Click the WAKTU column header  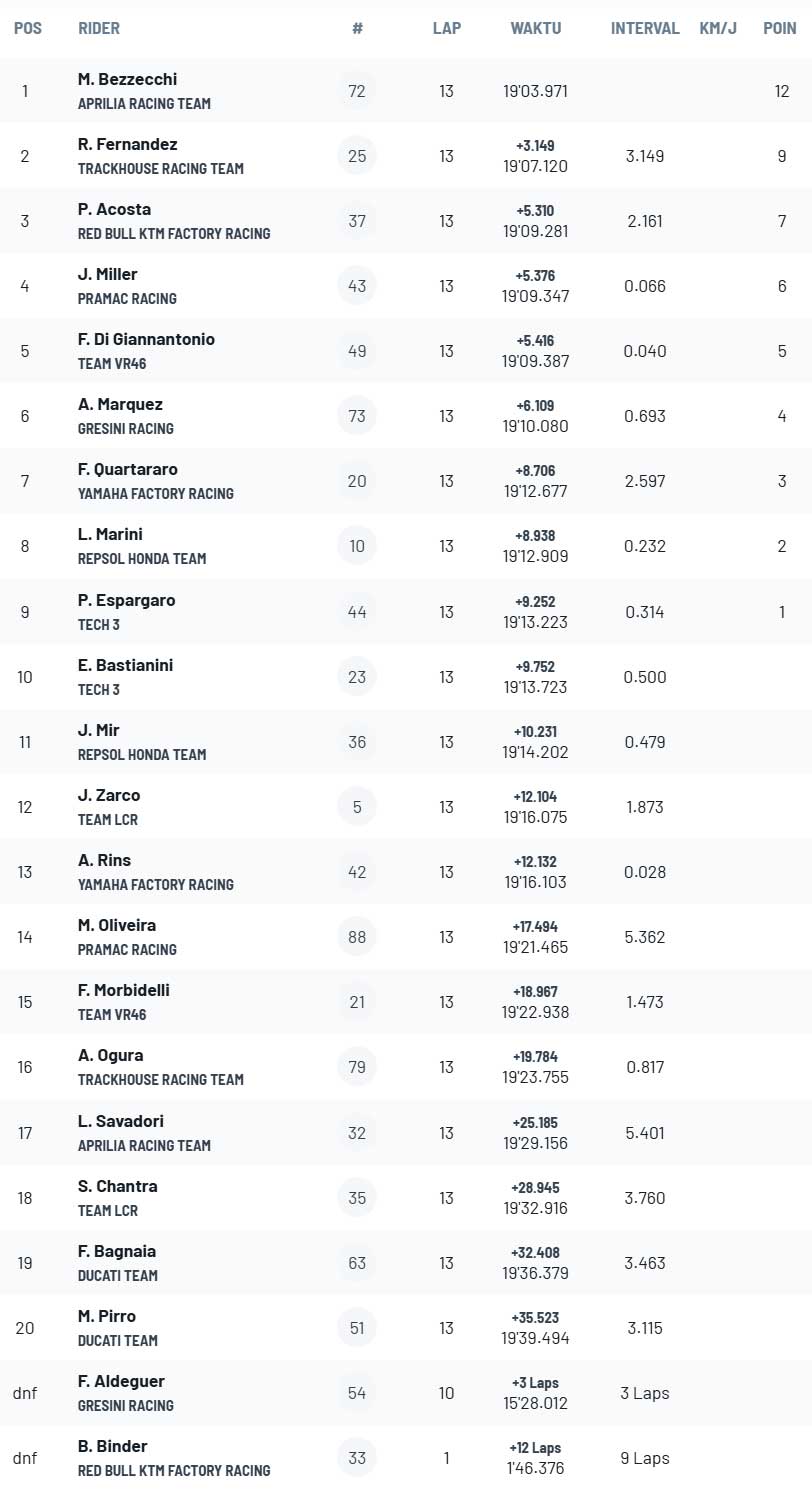pyautogui.click(x=536, y=28)
